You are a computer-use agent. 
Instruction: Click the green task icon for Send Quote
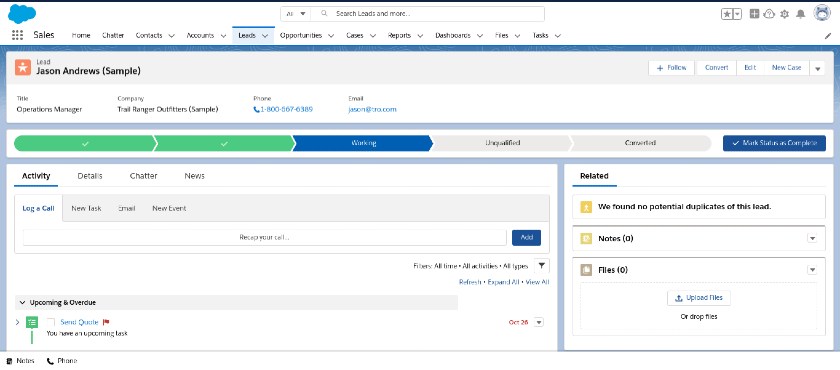[x=32, y=322]
